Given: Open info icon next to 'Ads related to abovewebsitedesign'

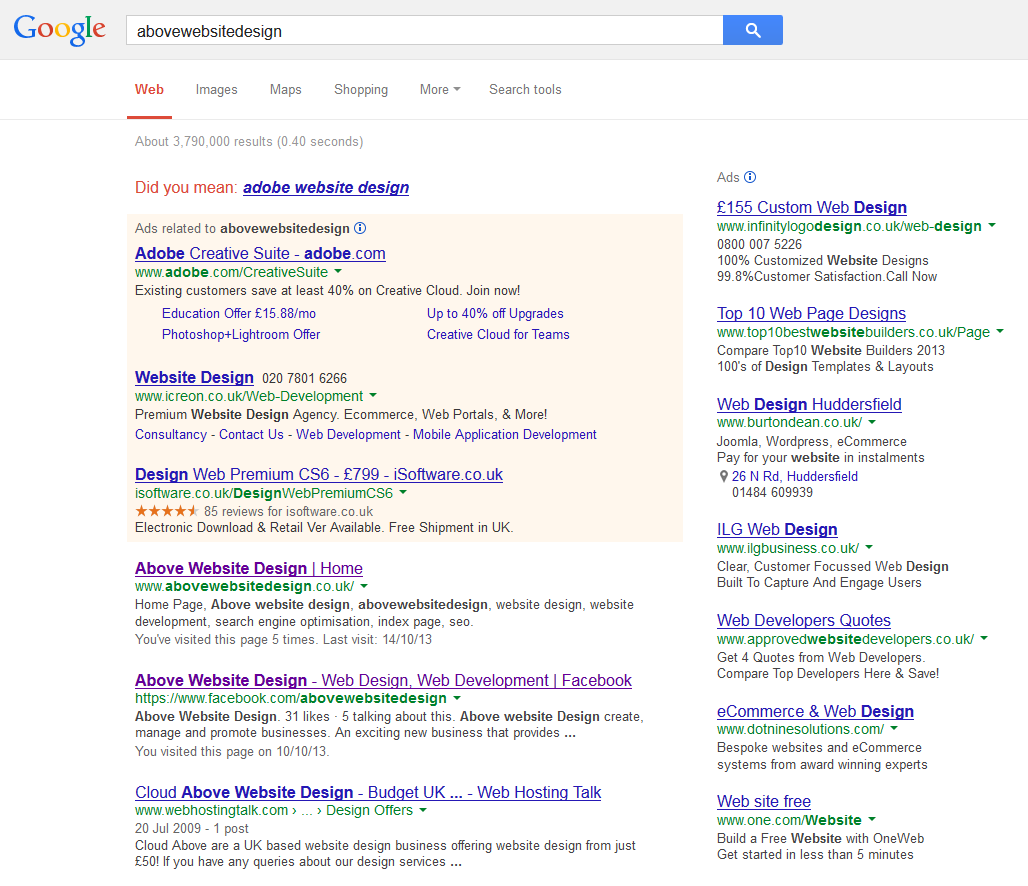Looking at the screenshot, I should tap(360, 228).
